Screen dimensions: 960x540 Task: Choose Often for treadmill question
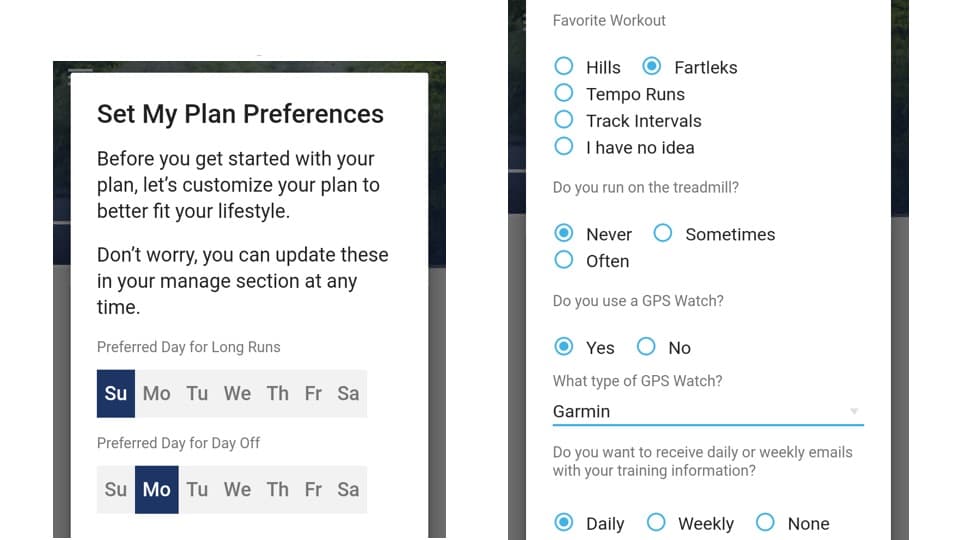coord(563,260)
